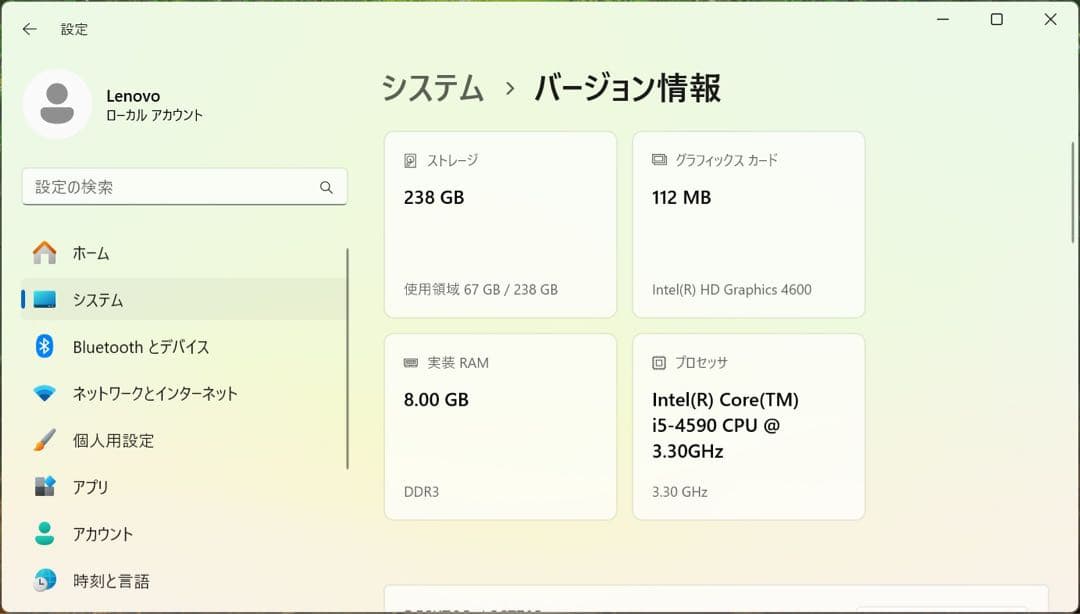Click the RAM icon on 実装 RAM card

(x=409, y=362)
